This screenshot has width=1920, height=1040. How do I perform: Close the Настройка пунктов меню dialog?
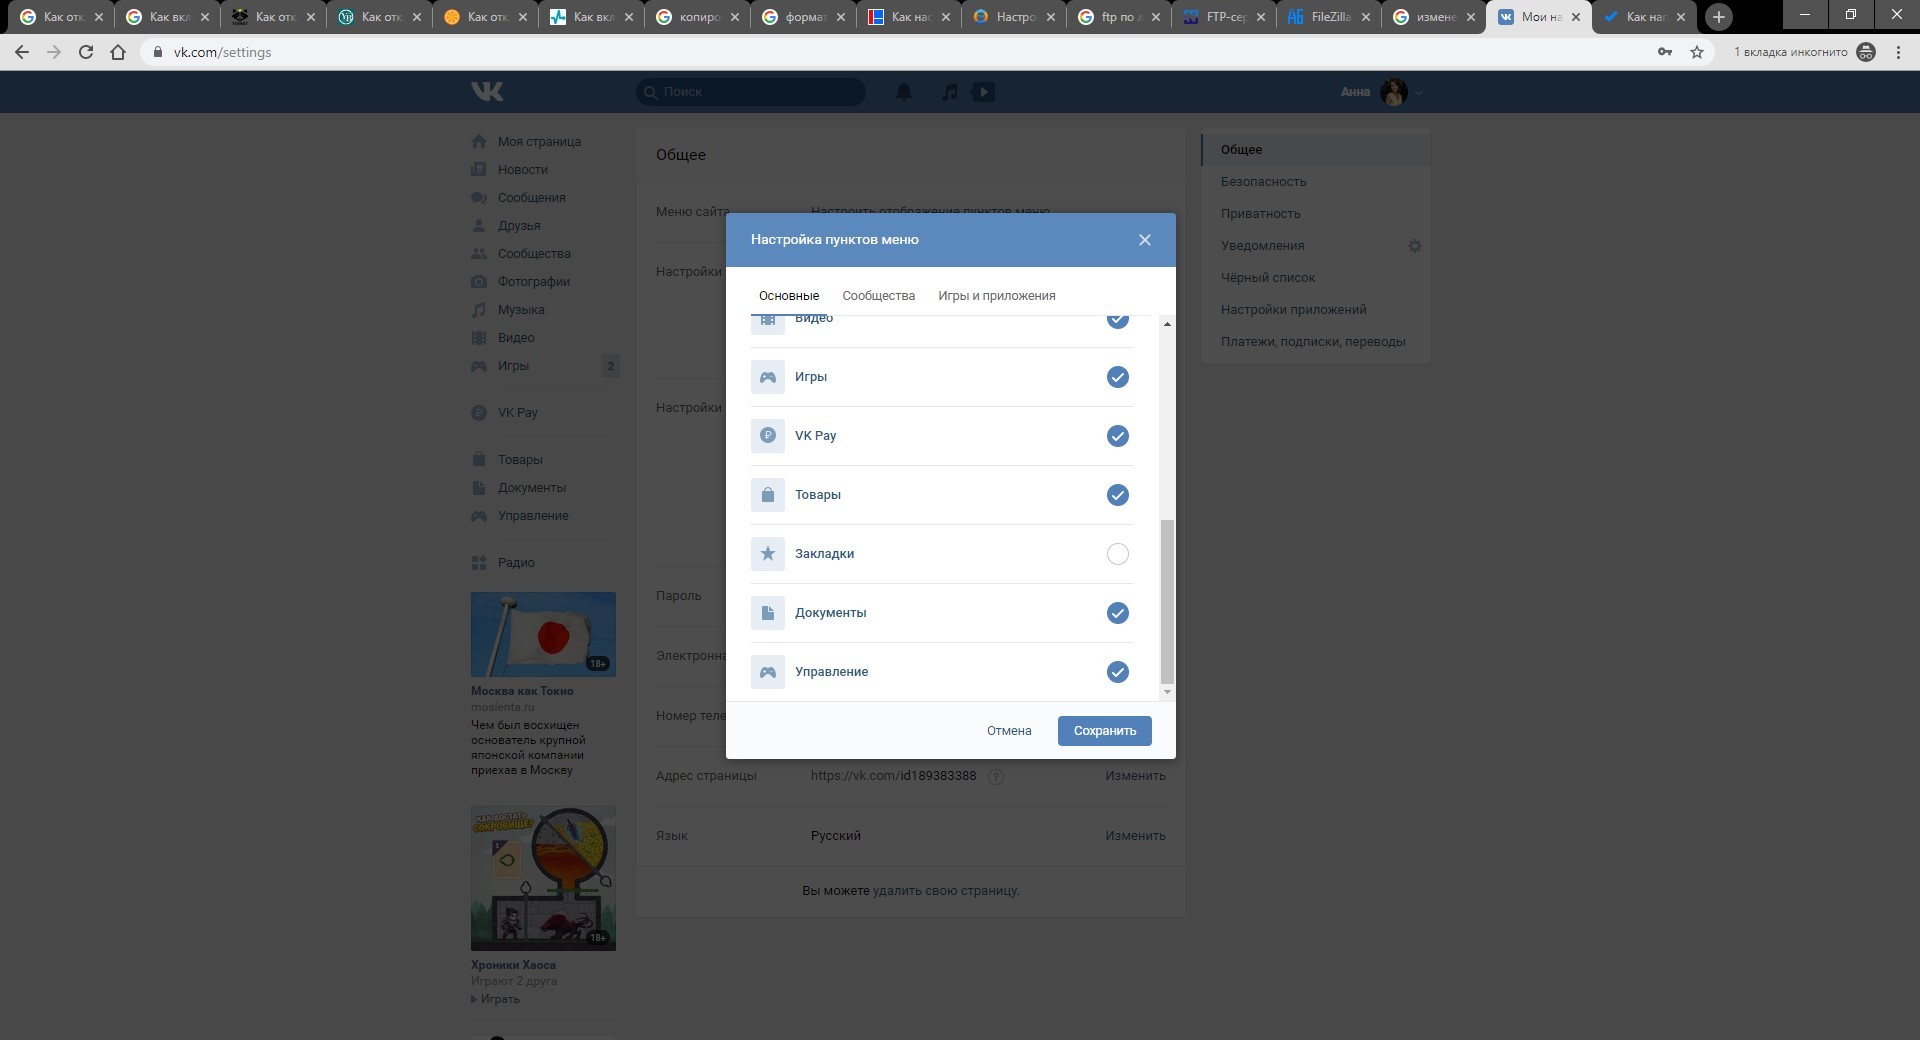pos(1145,240)
